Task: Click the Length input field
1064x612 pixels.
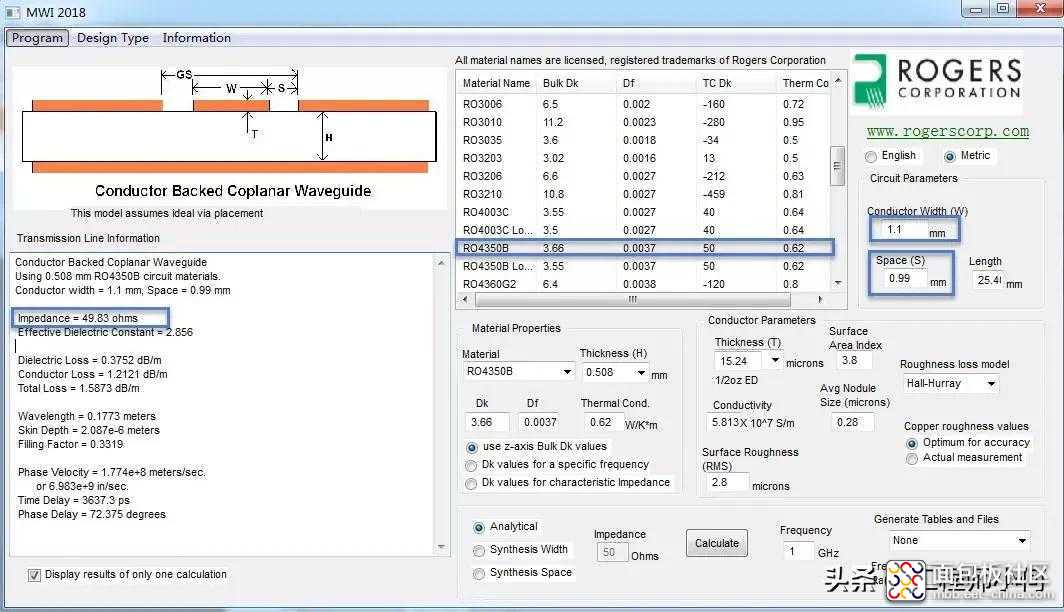Action: 988,280
